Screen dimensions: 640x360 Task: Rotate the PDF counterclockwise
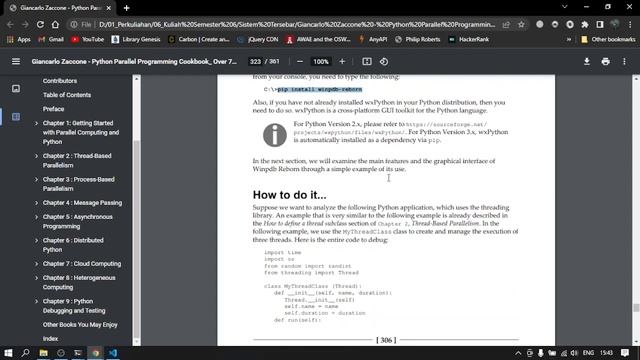(x=384, y=62)
